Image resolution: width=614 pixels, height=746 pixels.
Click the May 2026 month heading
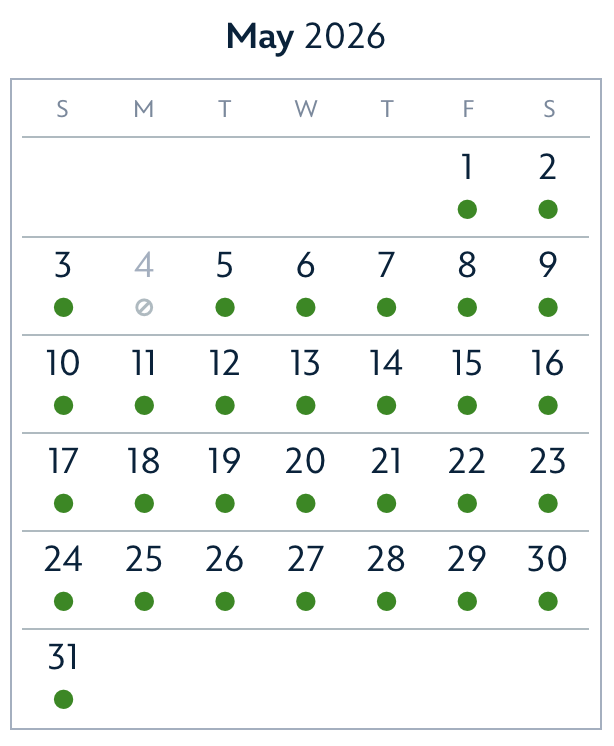[306, 37]
